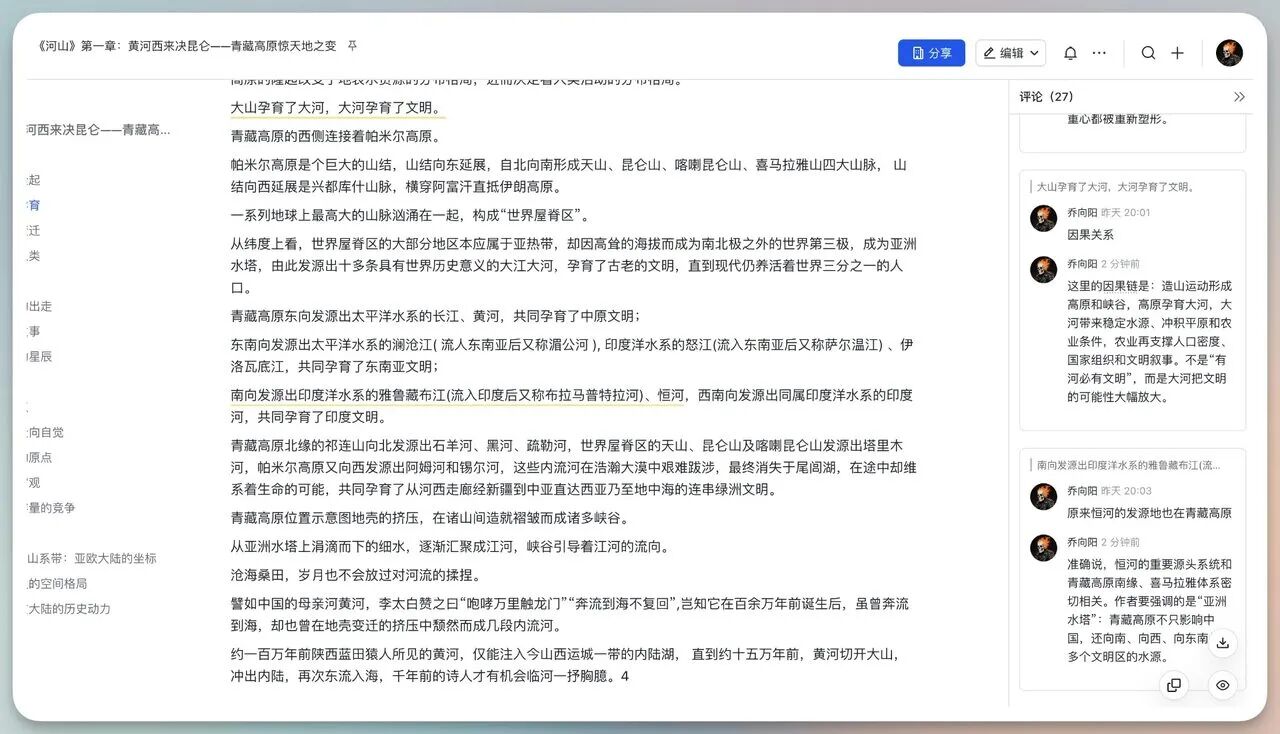Click the paragraph starting 青藏高原位置示意图
Viewport: 1280px width, 734px height.
430,518
